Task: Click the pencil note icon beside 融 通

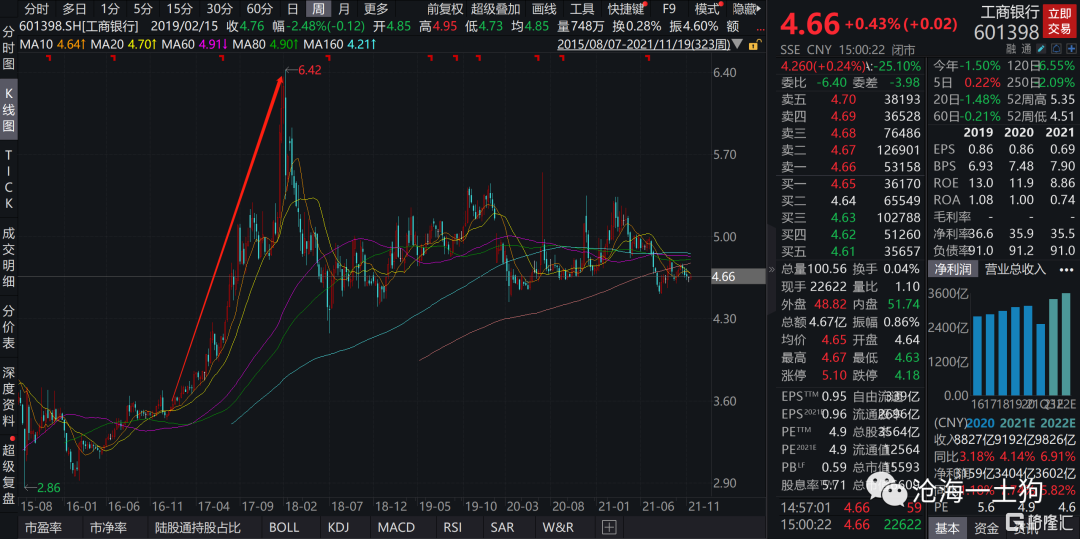Action: [1045, 48]
